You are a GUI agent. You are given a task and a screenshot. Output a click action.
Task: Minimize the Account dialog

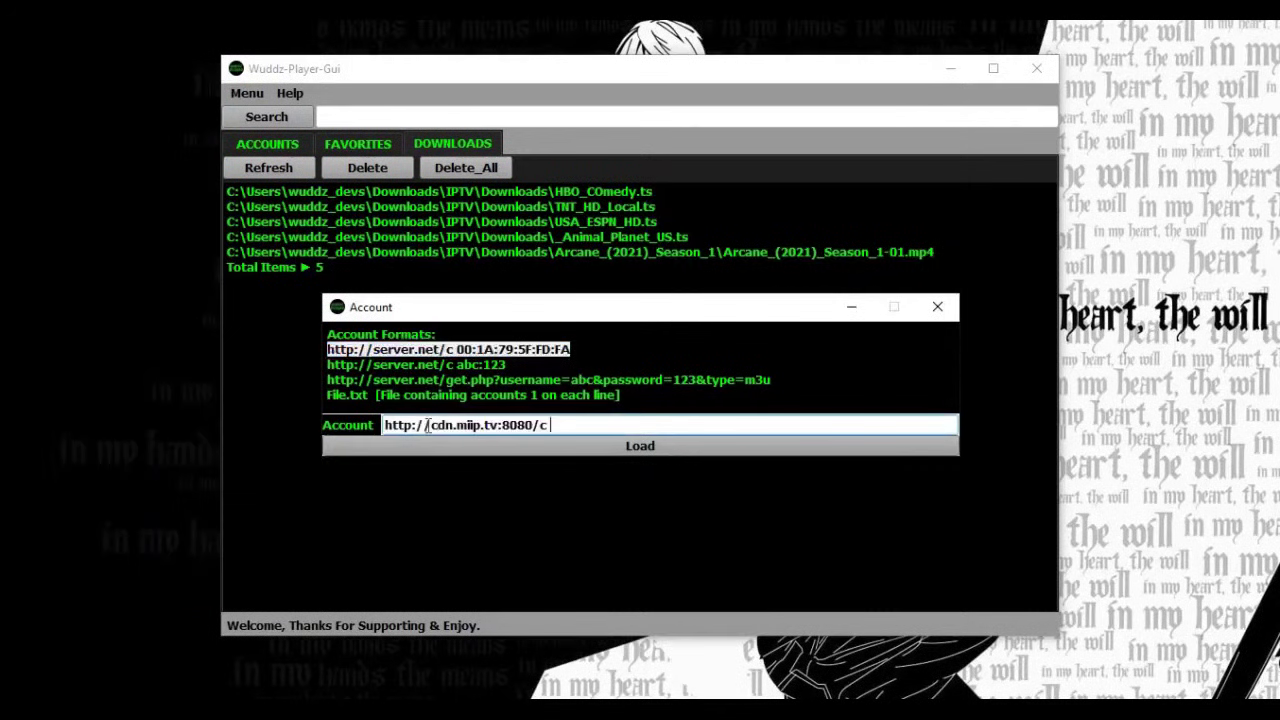(852, 307)
